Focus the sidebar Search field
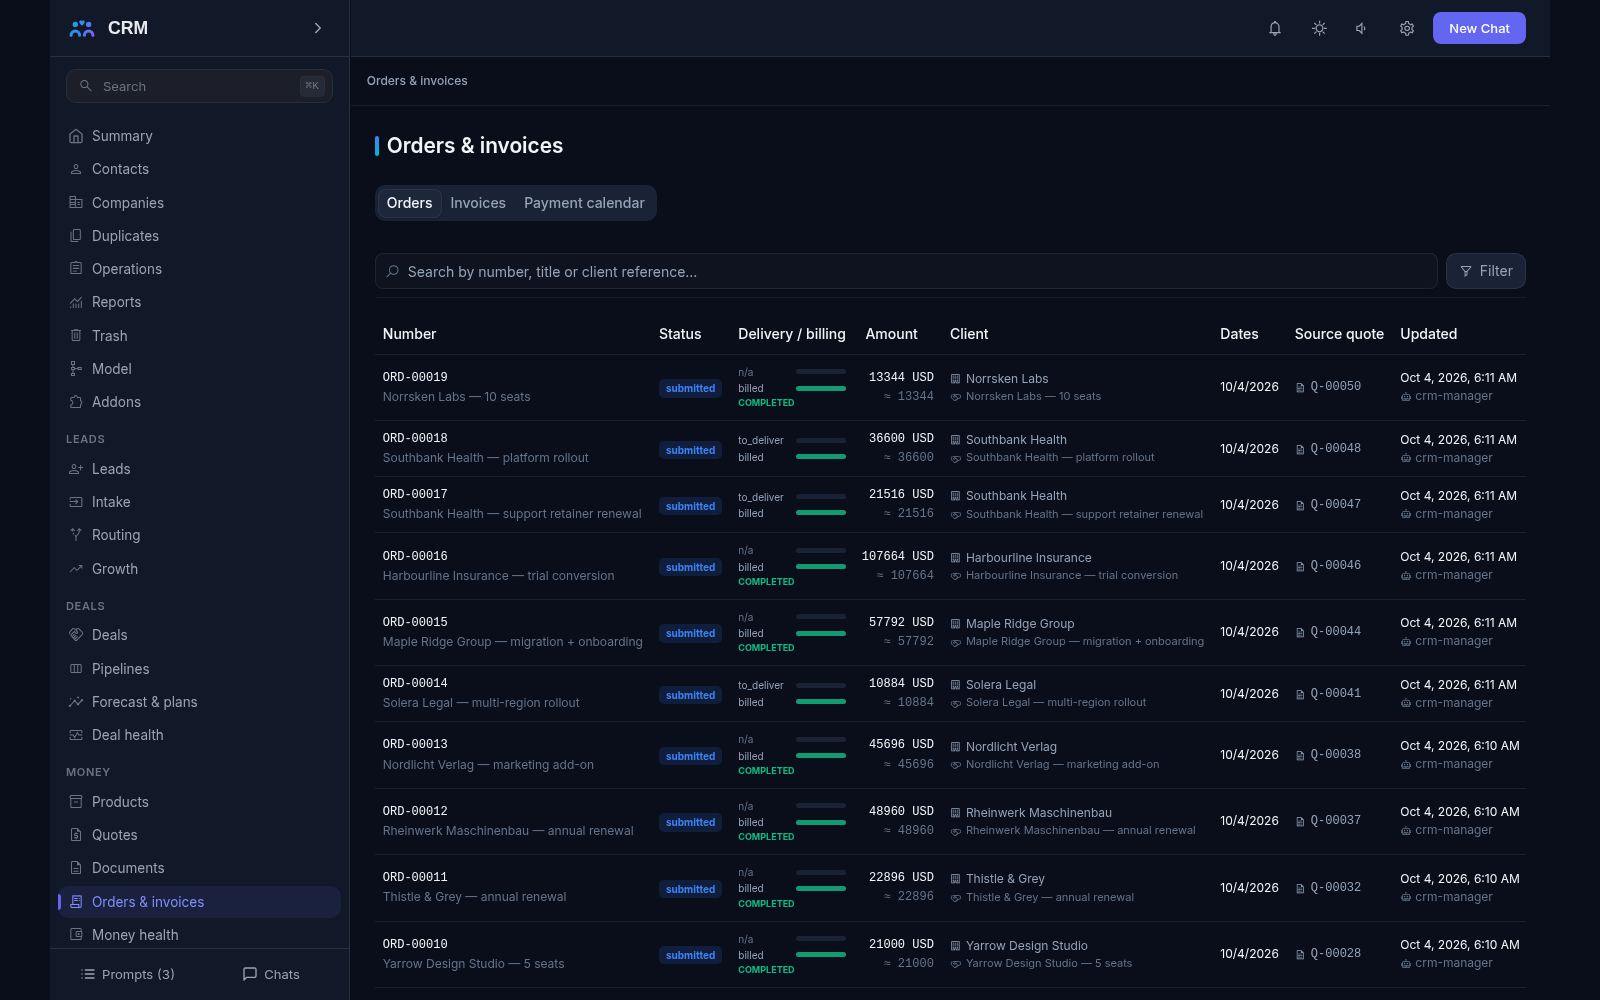 pos(199,86)
